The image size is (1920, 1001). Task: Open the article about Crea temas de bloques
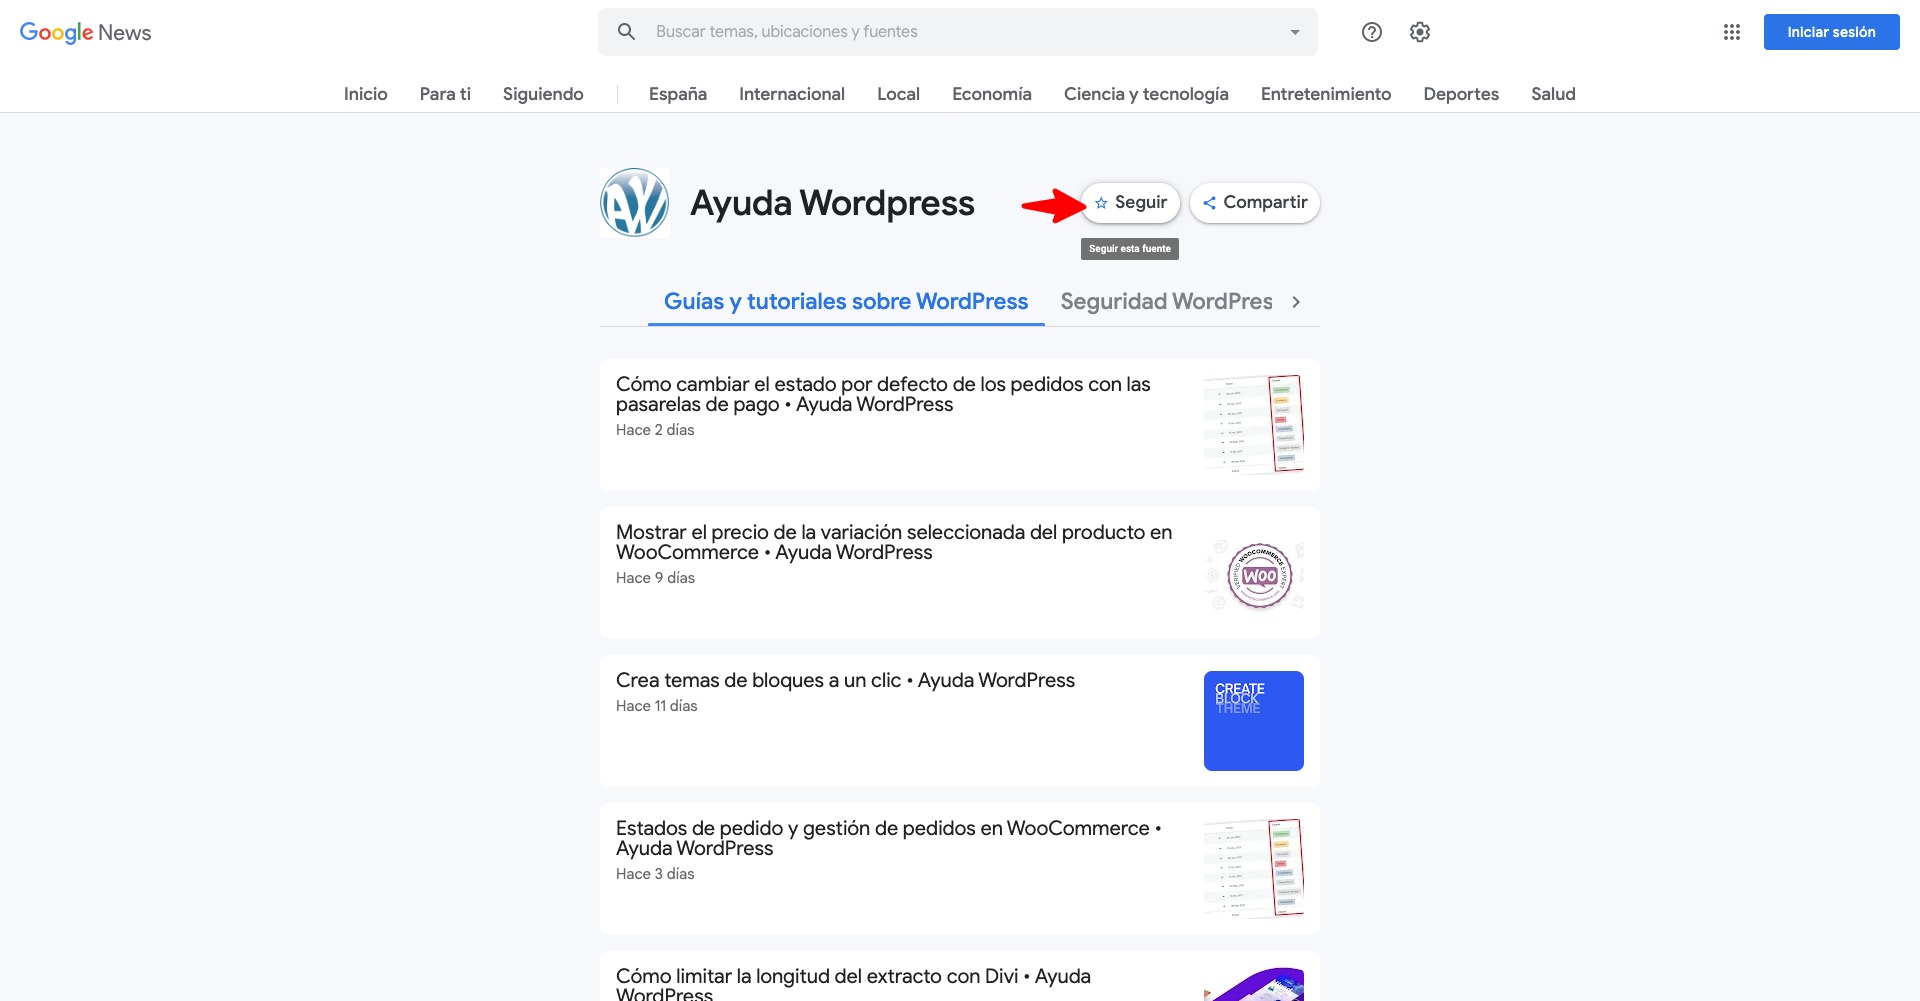pos(844,680)
